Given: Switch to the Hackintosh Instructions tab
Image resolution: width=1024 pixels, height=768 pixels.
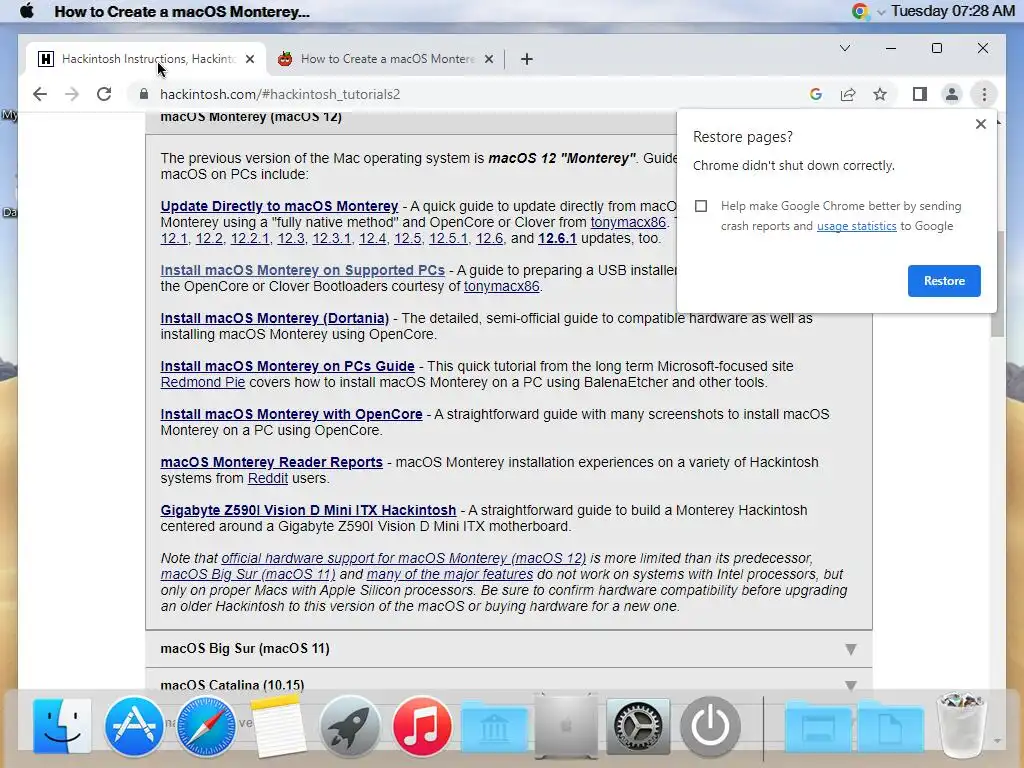Looking at the screenshot, I should (x=148, y=59).
